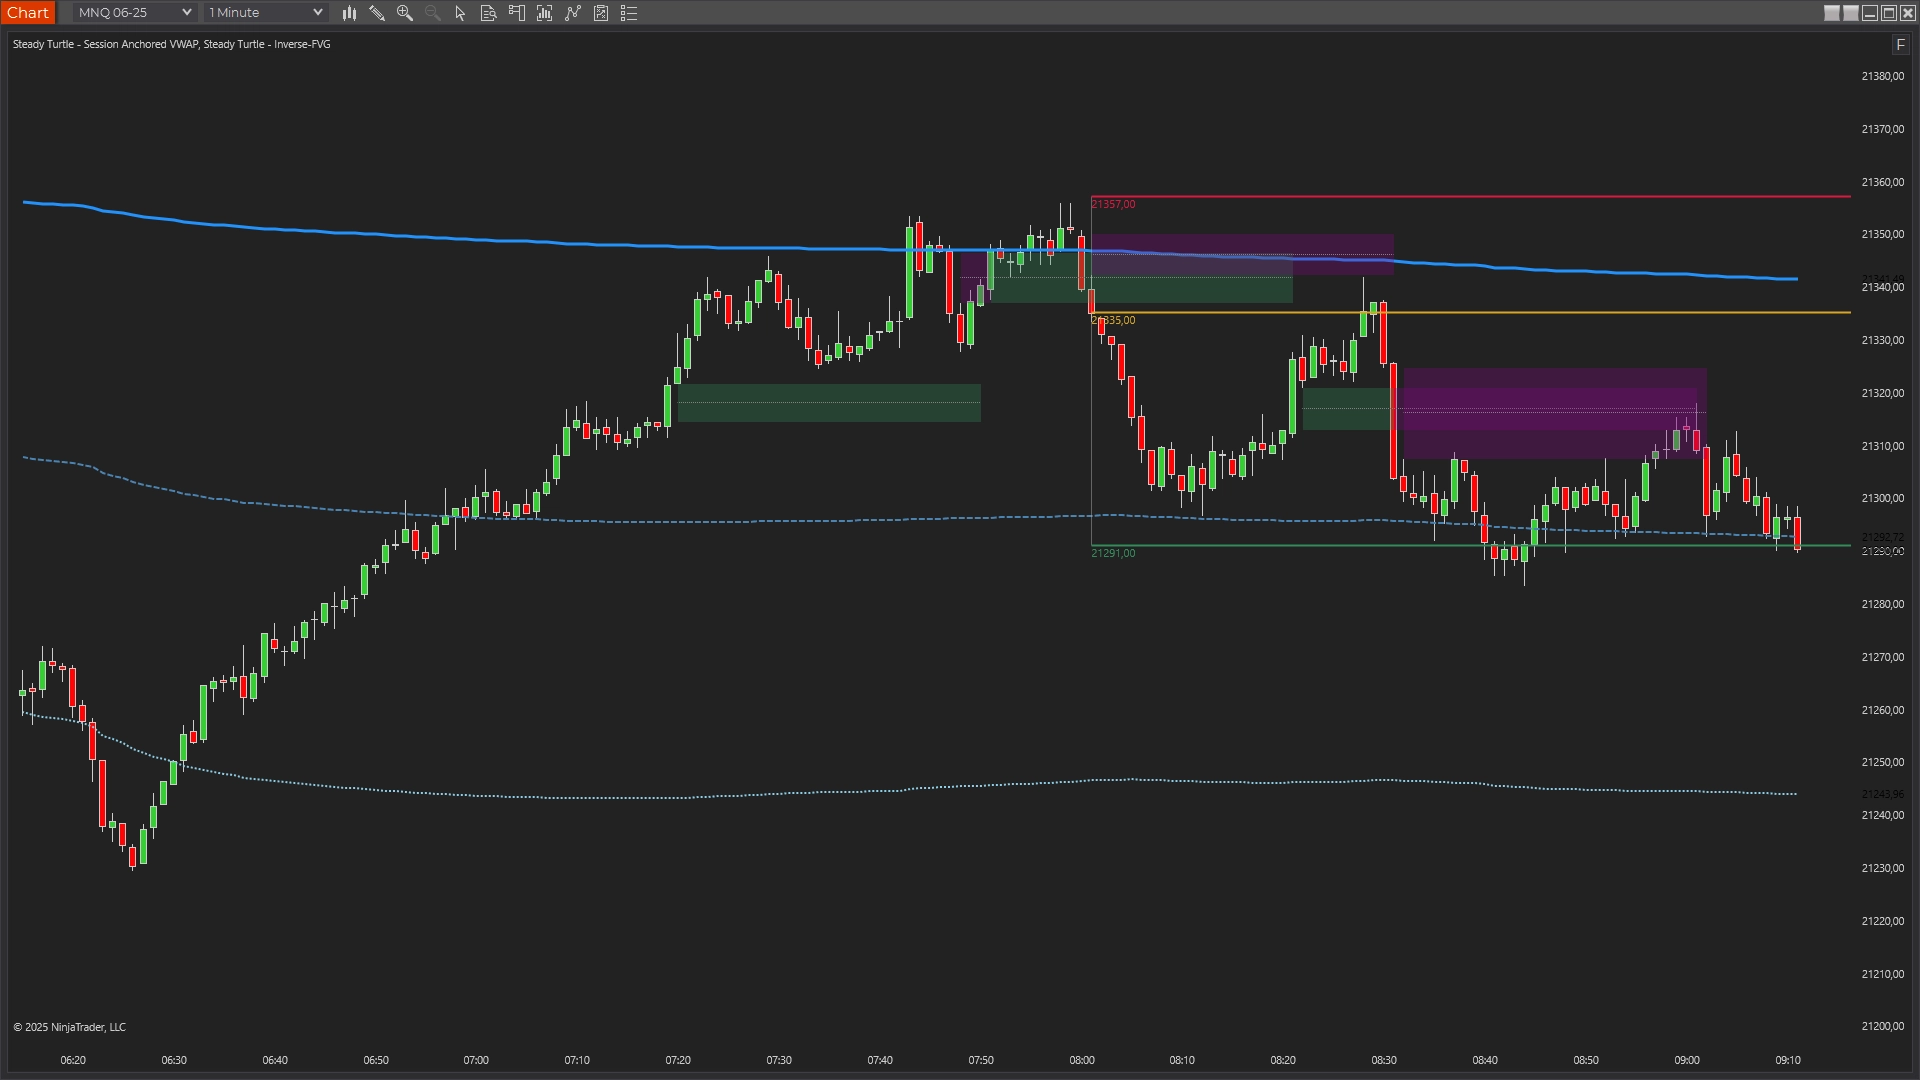The height and width of the screenshot is (1080, 1920).
Task: Open the chart Properties list icon
Action: (629, 13)
